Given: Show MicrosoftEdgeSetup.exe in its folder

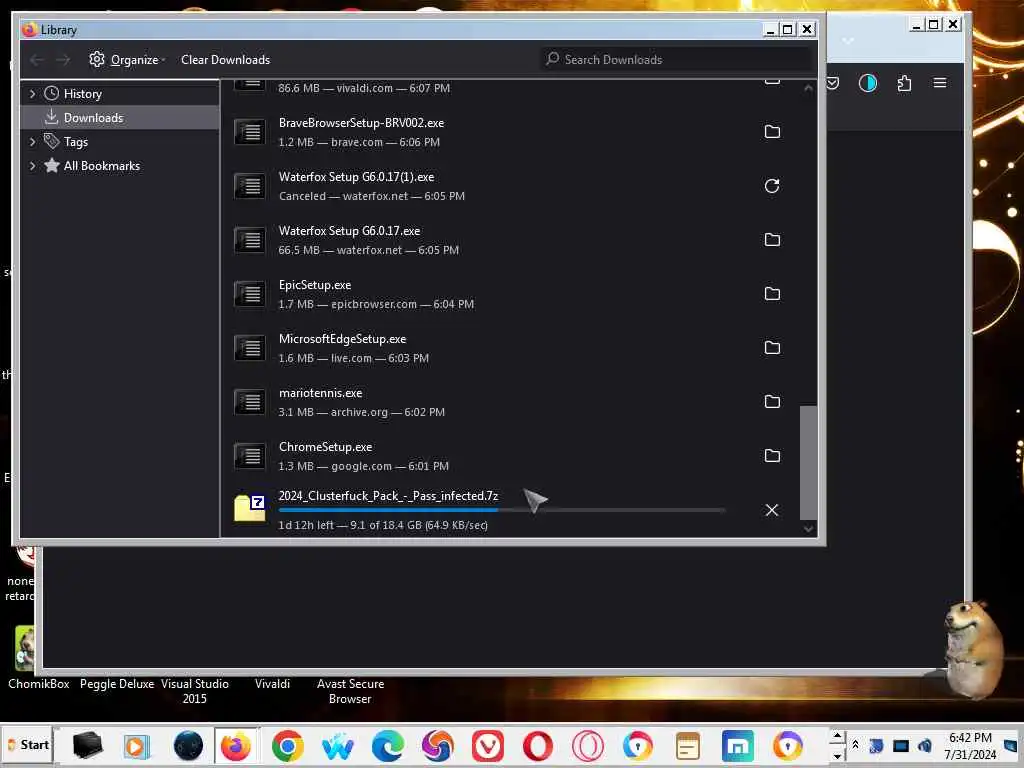Looking at the screenshot, I should (x=772, y=347).
